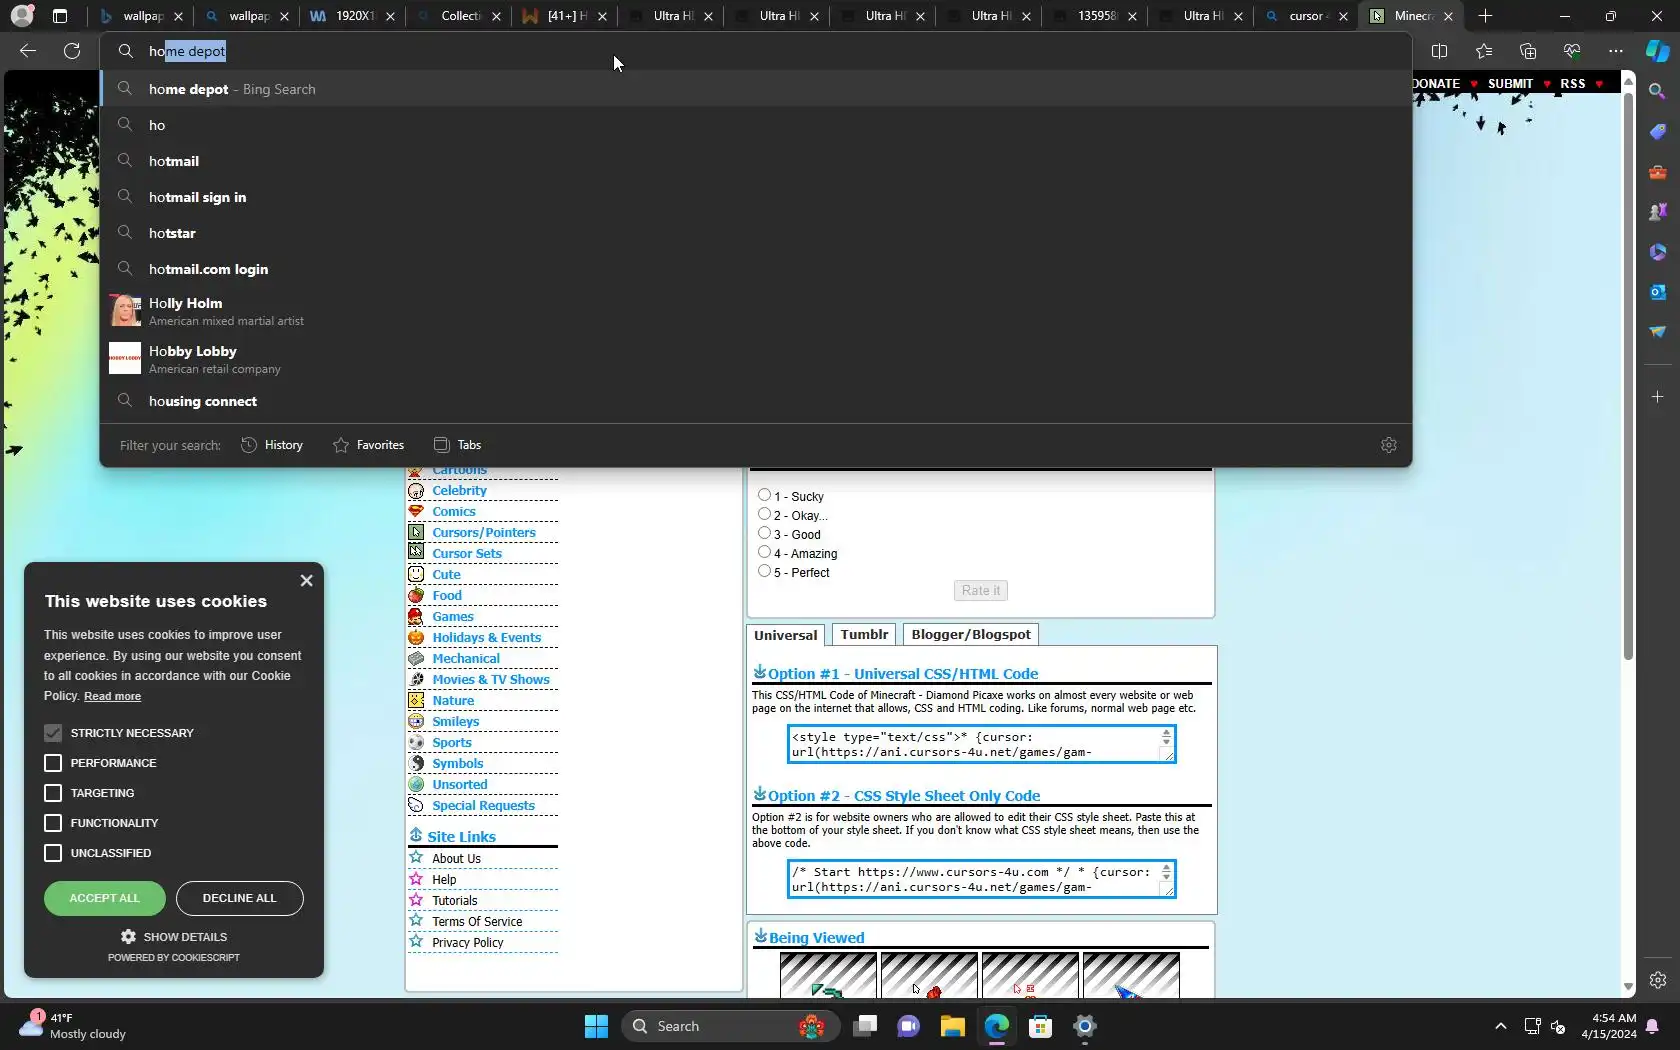
Task: Open the cookie policy 'Read more' link
Action: pos(112,696)
